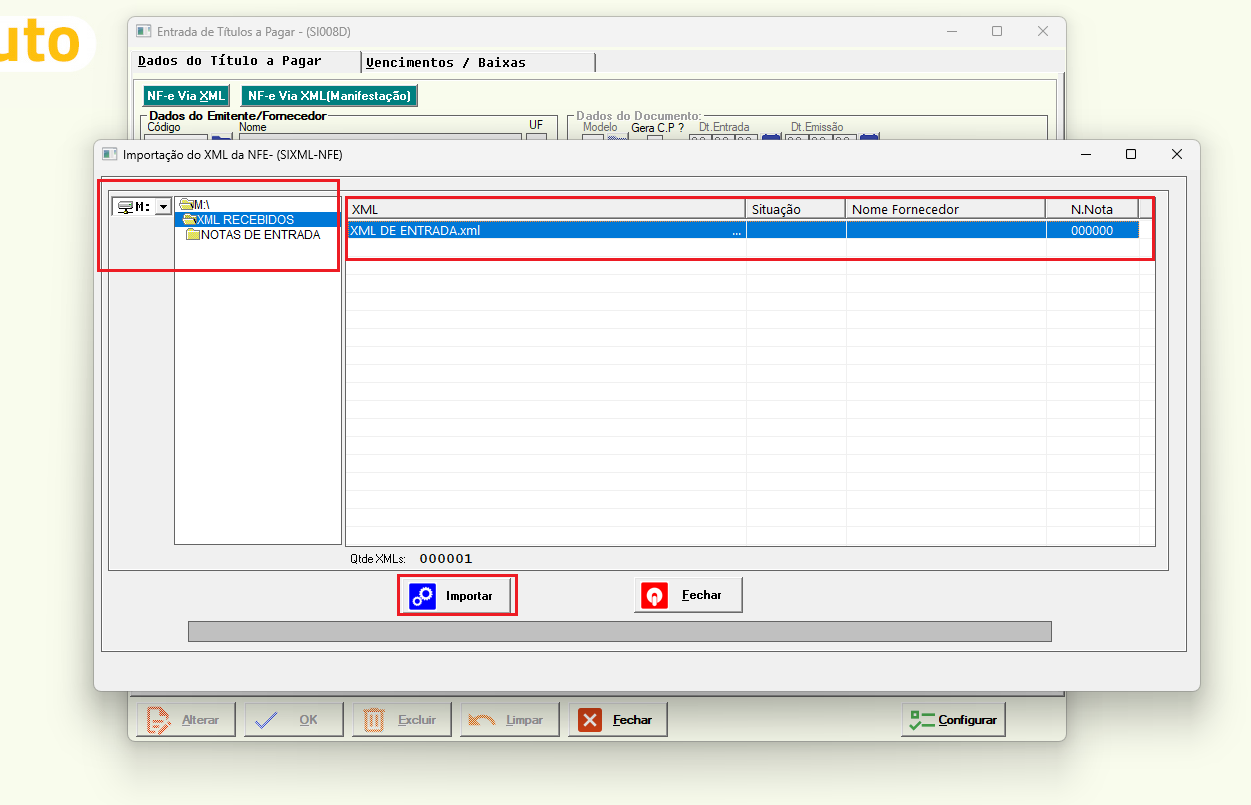1251x805 pixels.
Task: Click Fechar in the Entrada de Títulos window
Action: [618, 720]
